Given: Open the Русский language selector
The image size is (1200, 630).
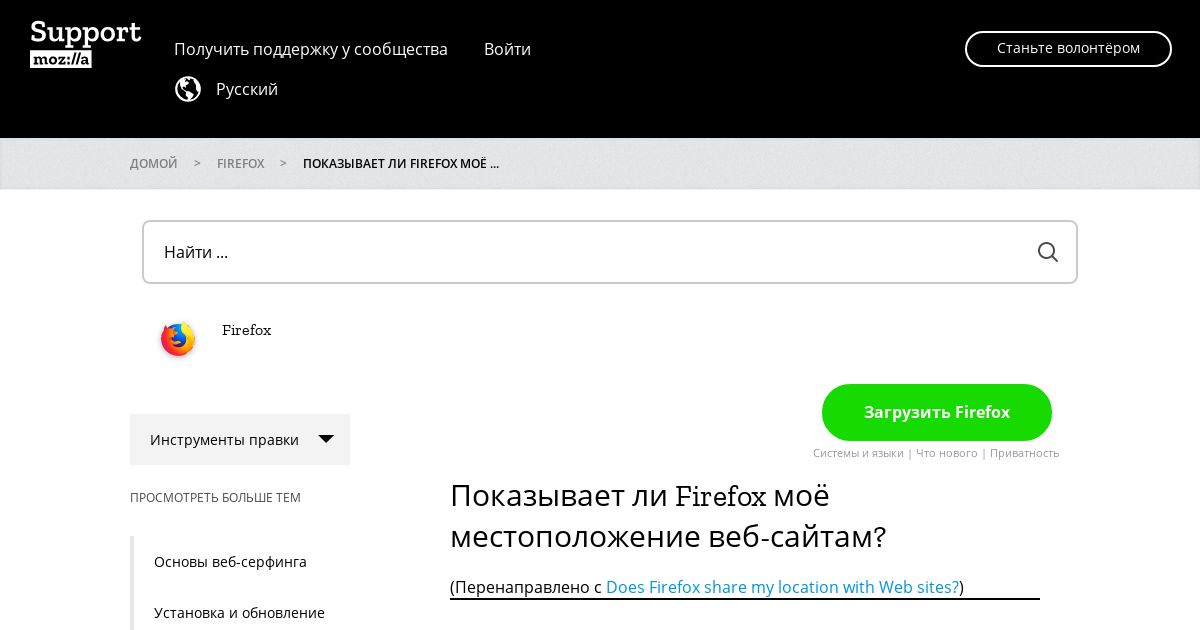Looking at the screenshot, I should tap(247, 89).
